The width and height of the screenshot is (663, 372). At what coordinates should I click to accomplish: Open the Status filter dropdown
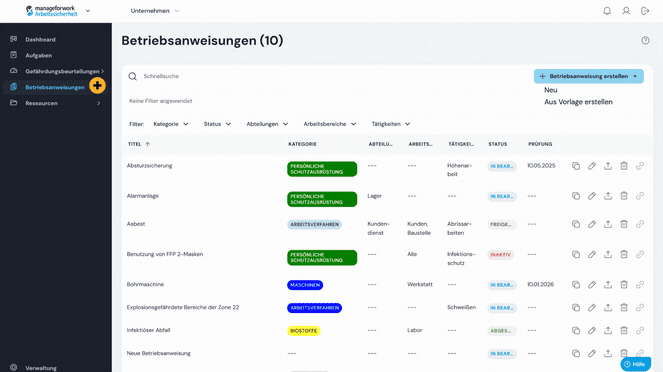pyautogui.click(x=217, y=124)
